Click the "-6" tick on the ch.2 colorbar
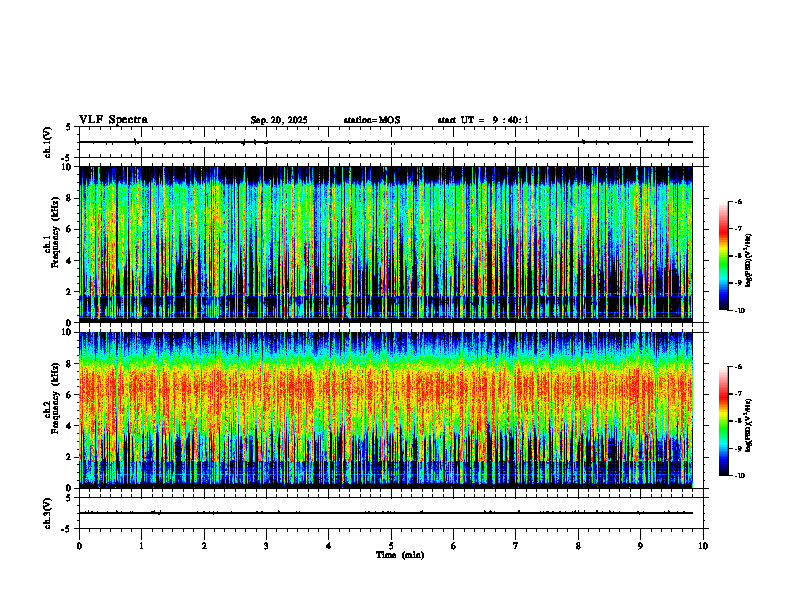Screen dimensions: 792x612 pyautogui.click(x=739, y=367)
